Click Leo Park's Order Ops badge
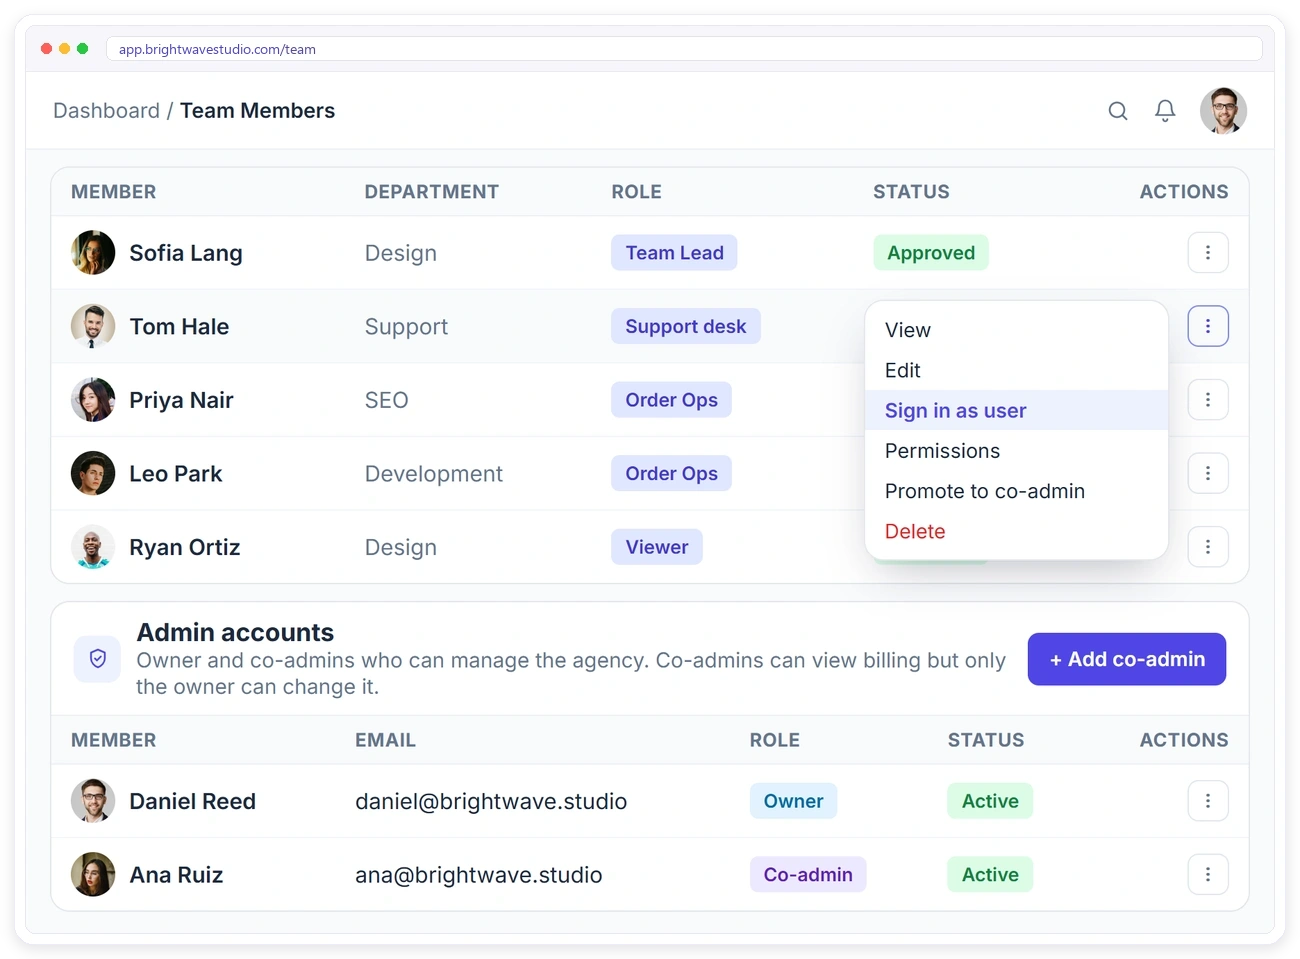 click(x=672, y=473)
